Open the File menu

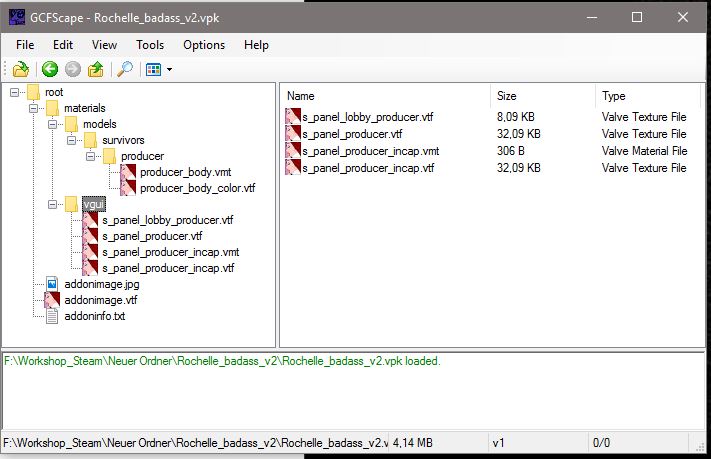tap(25, 45)
